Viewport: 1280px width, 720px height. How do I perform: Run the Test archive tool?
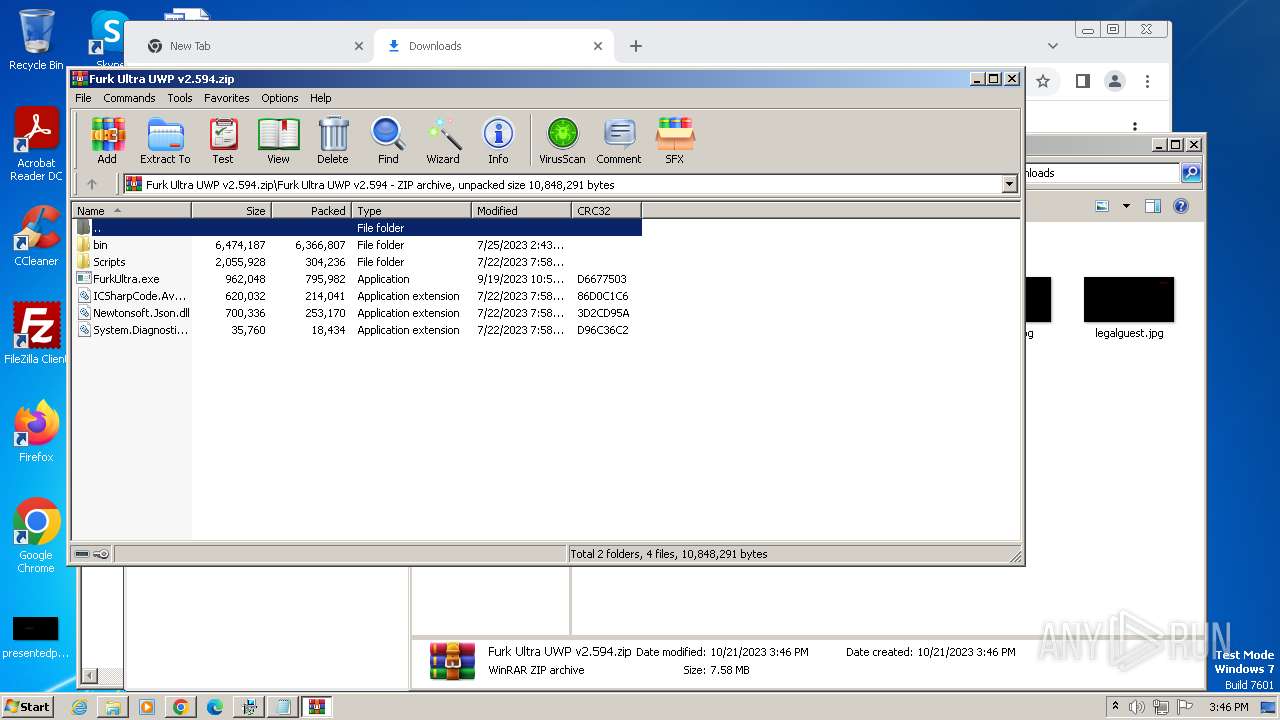pyautogui.click(x=223, y=140)
